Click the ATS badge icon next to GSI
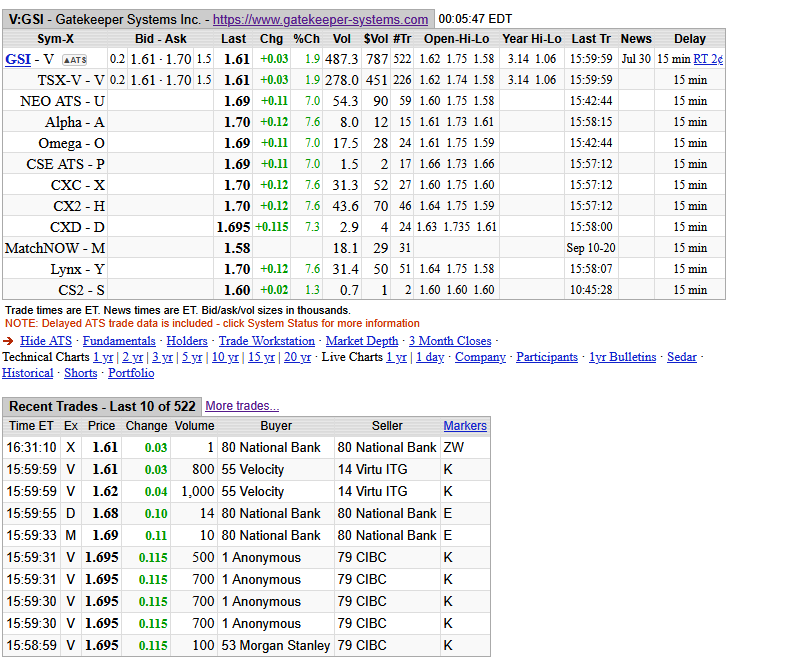 [75, 59]
